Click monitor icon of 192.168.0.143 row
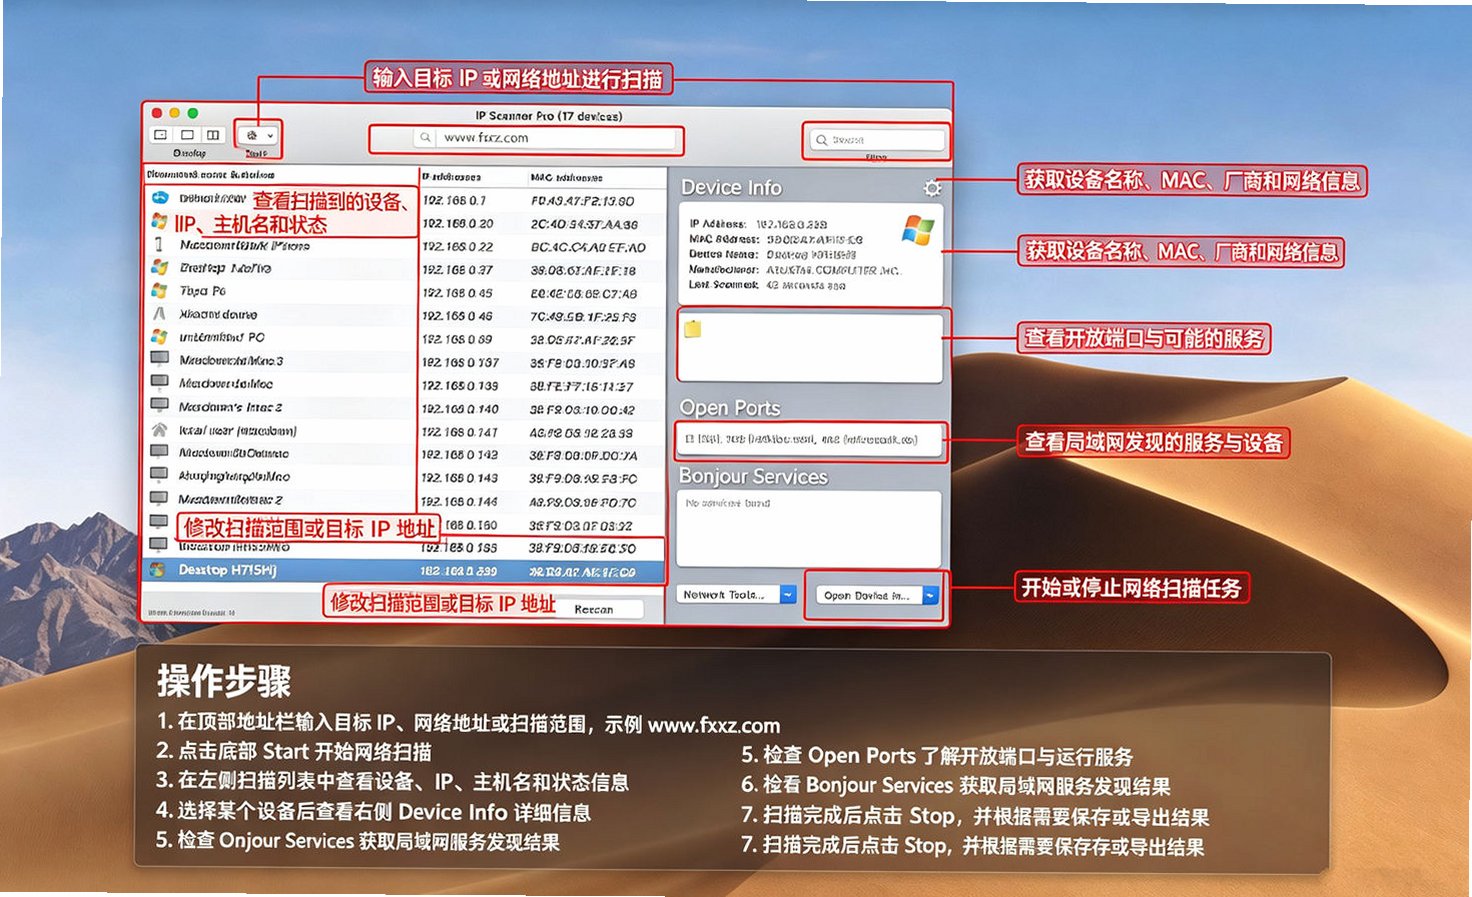 (159, 475)
